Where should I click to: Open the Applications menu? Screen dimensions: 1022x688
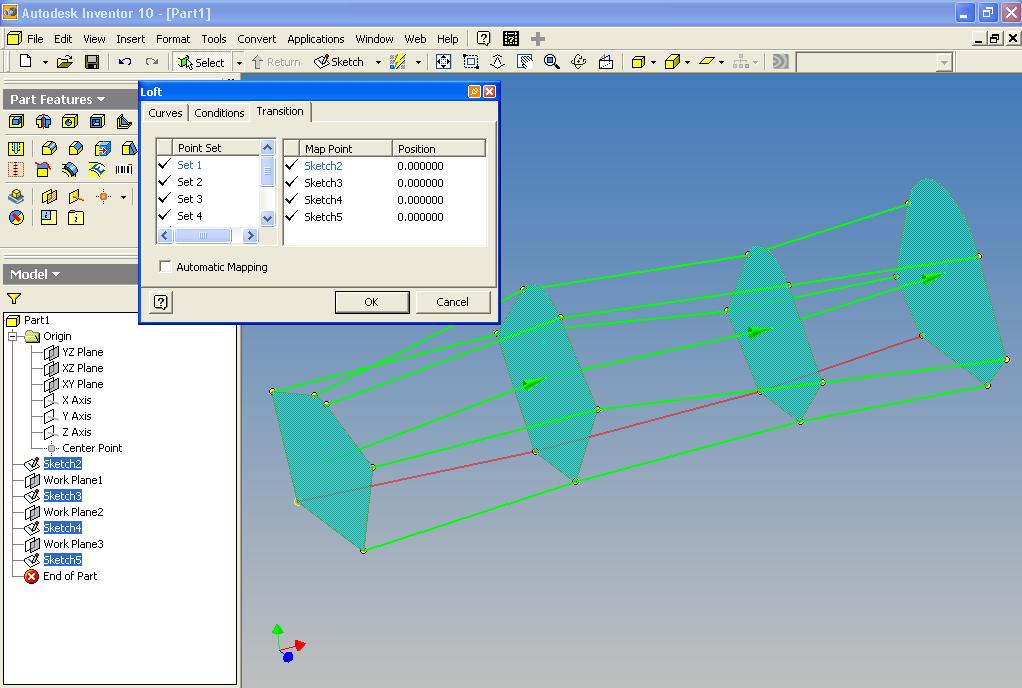[x=315, y=39]
